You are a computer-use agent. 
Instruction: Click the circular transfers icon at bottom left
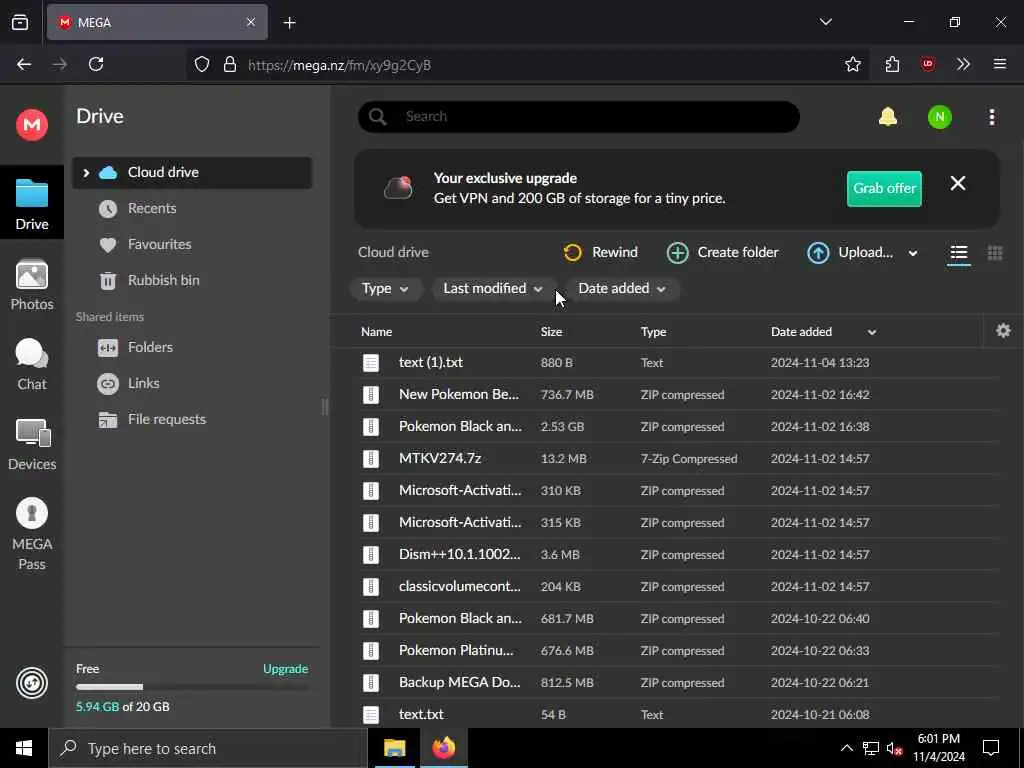tap(31, 683)
